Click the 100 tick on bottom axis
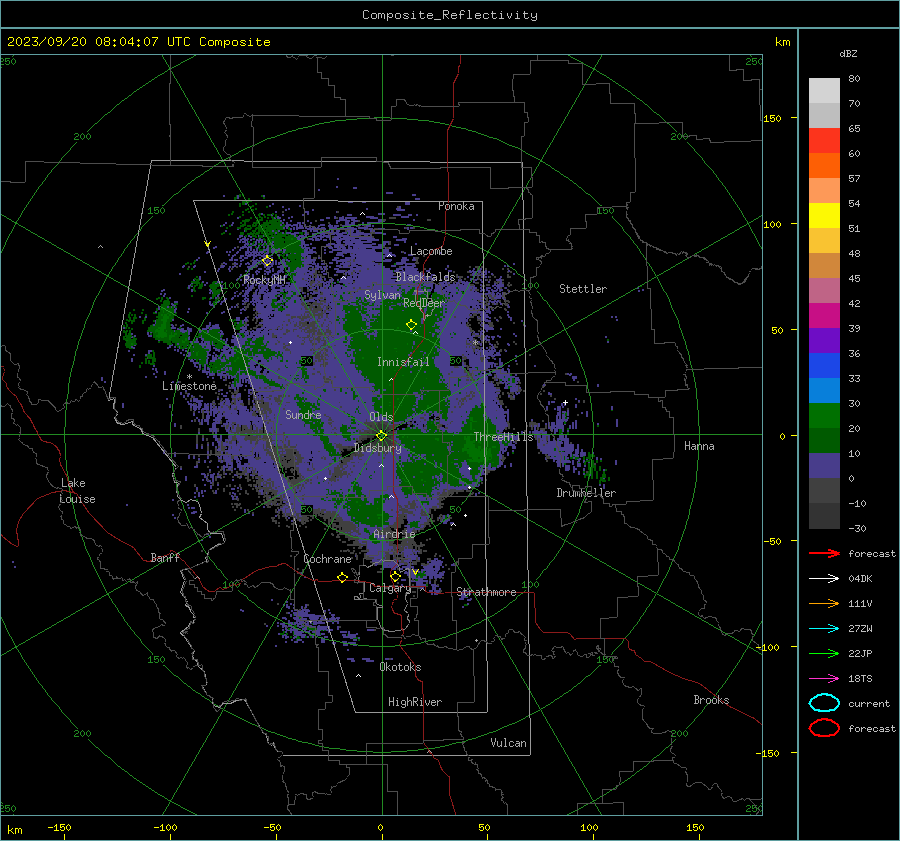 (x=589, y=827)
